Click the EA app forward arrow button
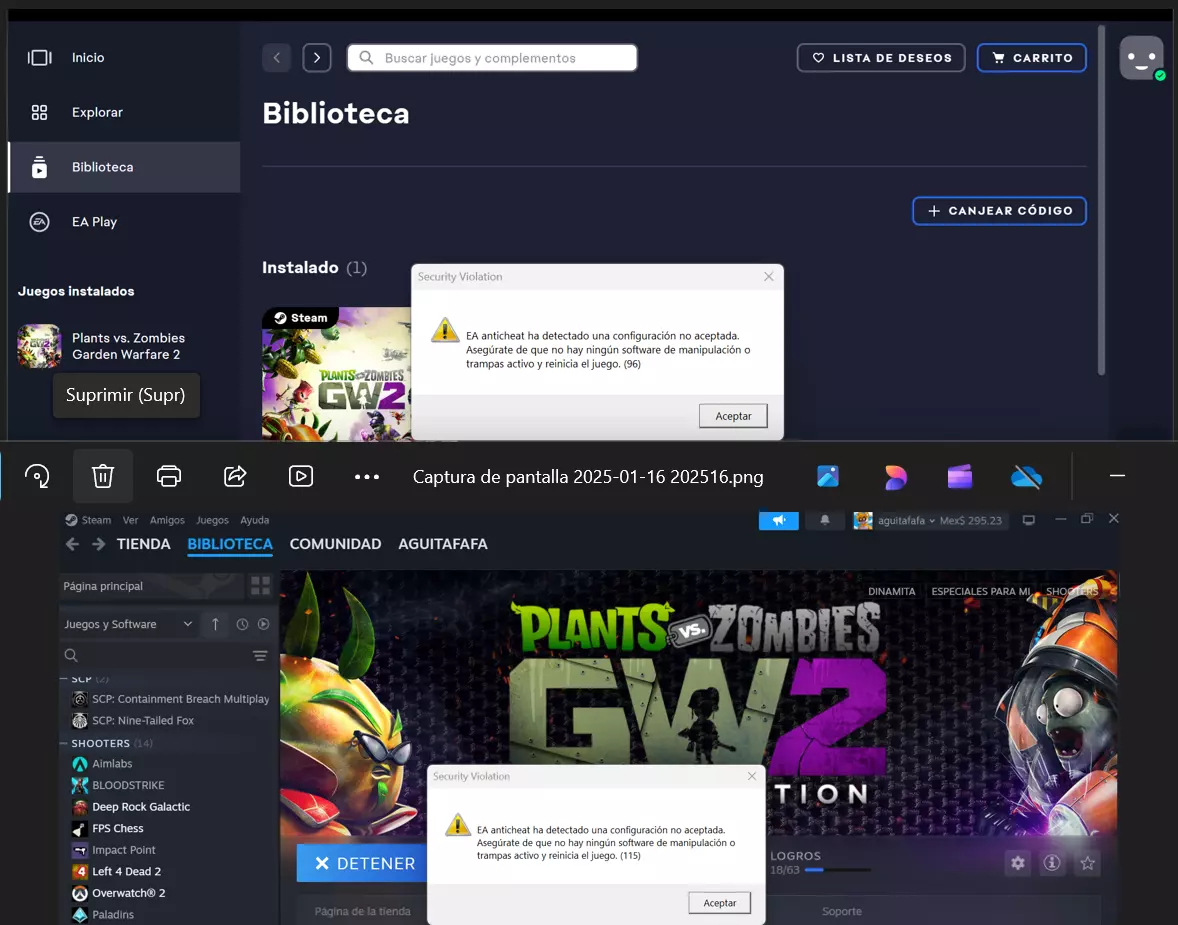The height and width of the screenshot is (925, 1178). [317, 58]
